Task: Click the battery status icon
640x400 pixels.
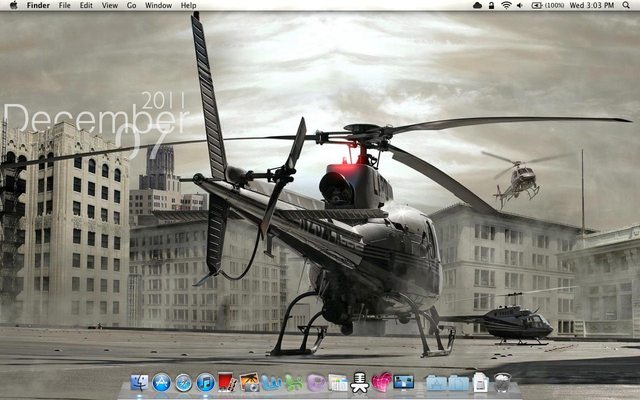Action: tap(536, 5)
